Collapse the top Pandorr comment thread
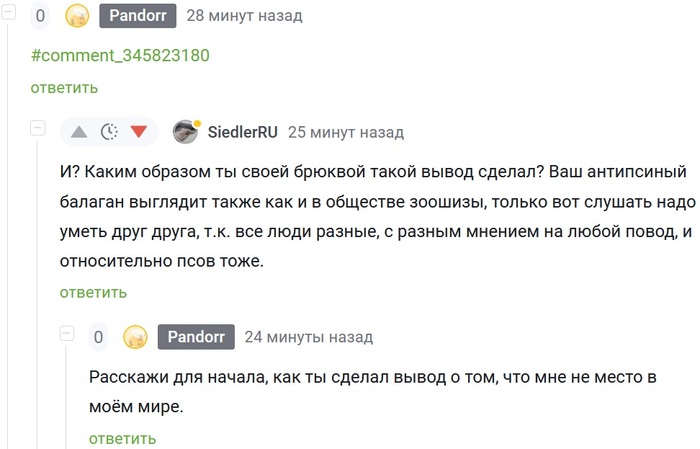 tap(9, 12)
